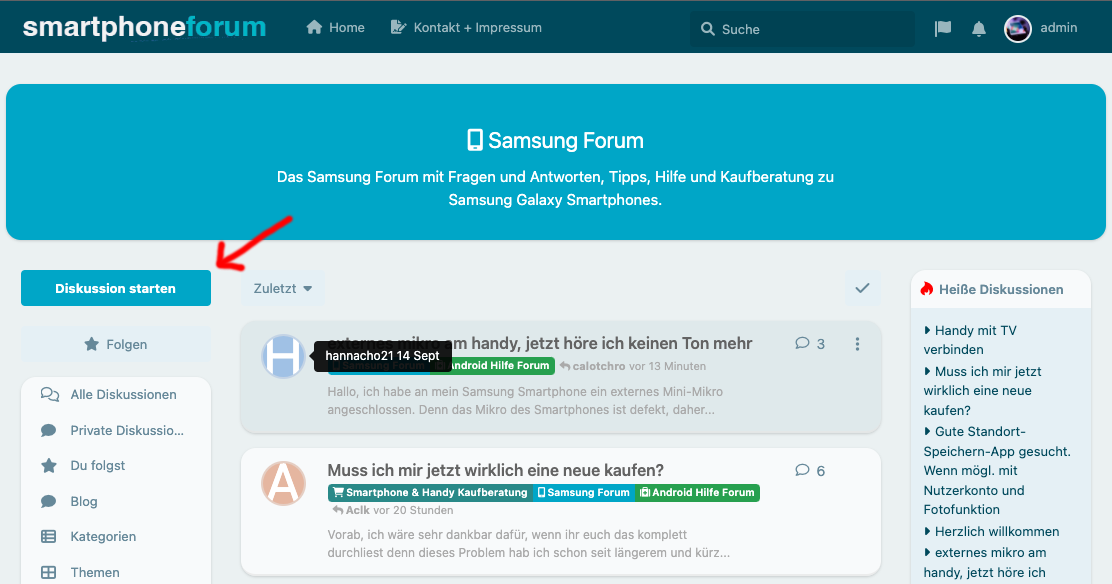
Task: Open the three-dot menu on the mikro discussion
Action: (857, 344)
